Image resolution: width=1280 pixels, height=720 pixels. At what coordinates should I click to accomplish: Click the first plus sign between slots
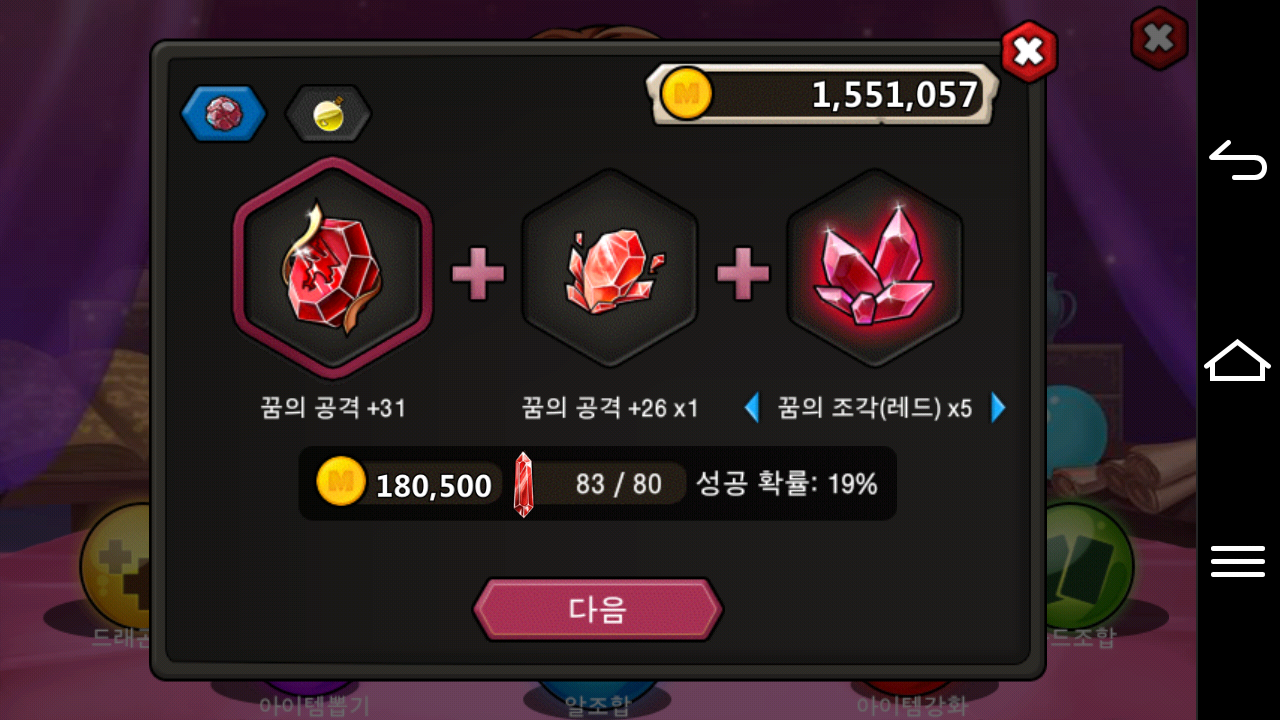[479, 273]
